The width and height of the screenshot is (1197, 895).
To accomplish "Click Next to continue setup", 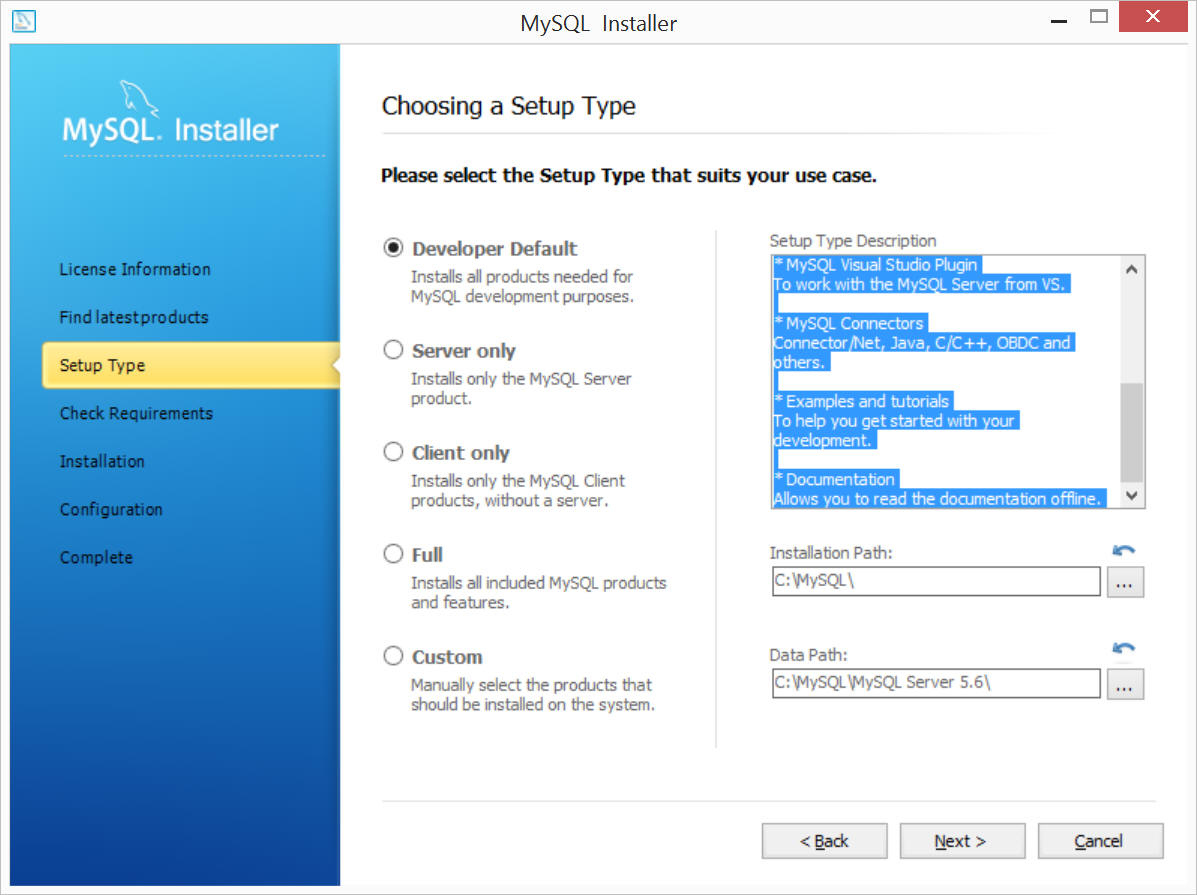I will (962, 841).
